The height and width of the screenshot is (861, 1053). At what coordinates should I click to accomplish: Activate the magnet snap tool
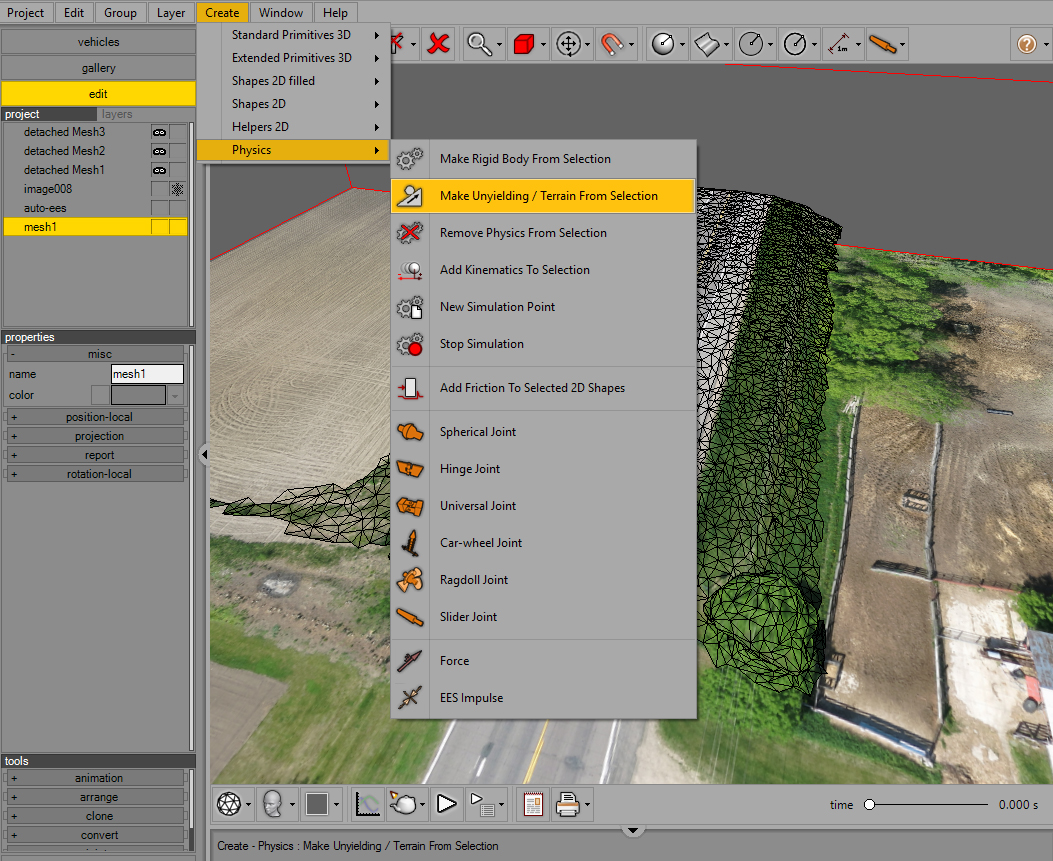(611, 44)
